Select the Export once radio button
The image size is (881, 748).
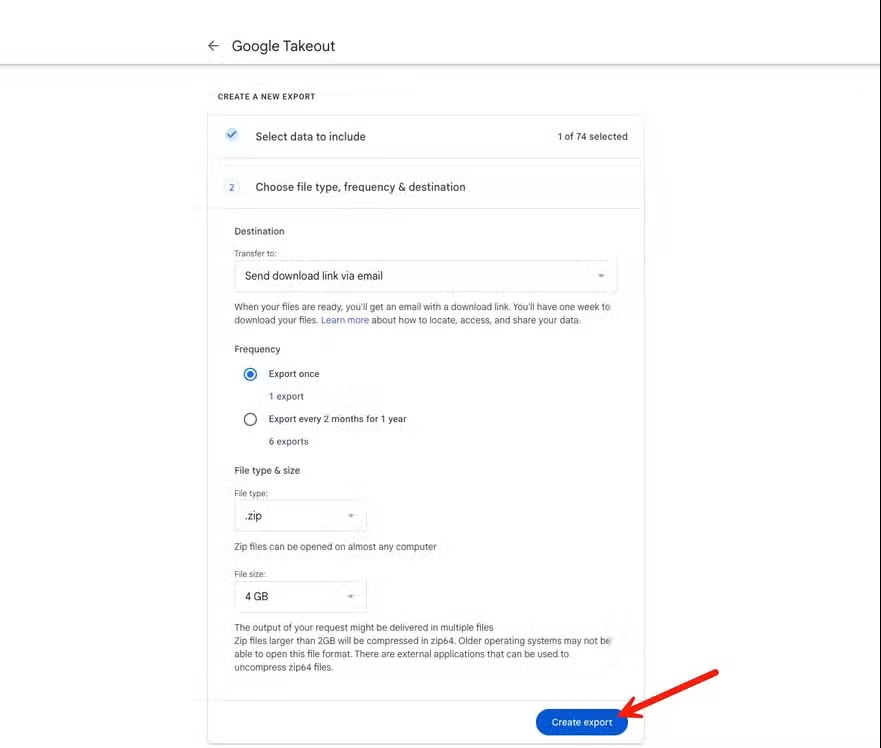[x=250, y=374]
